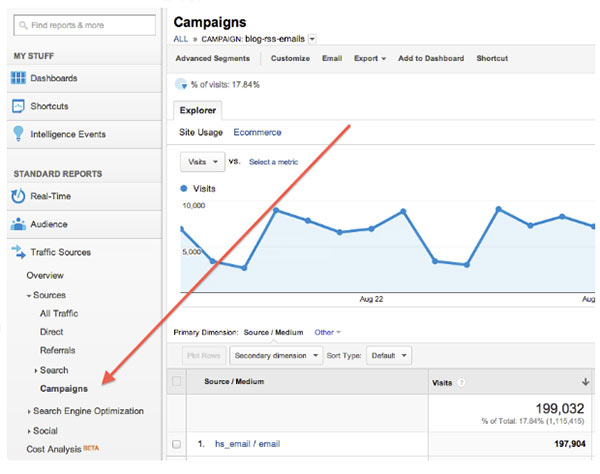This screenshot has width=600, height=474.
Task: Click the Real-Time clock icon
Action: point(18,196)
